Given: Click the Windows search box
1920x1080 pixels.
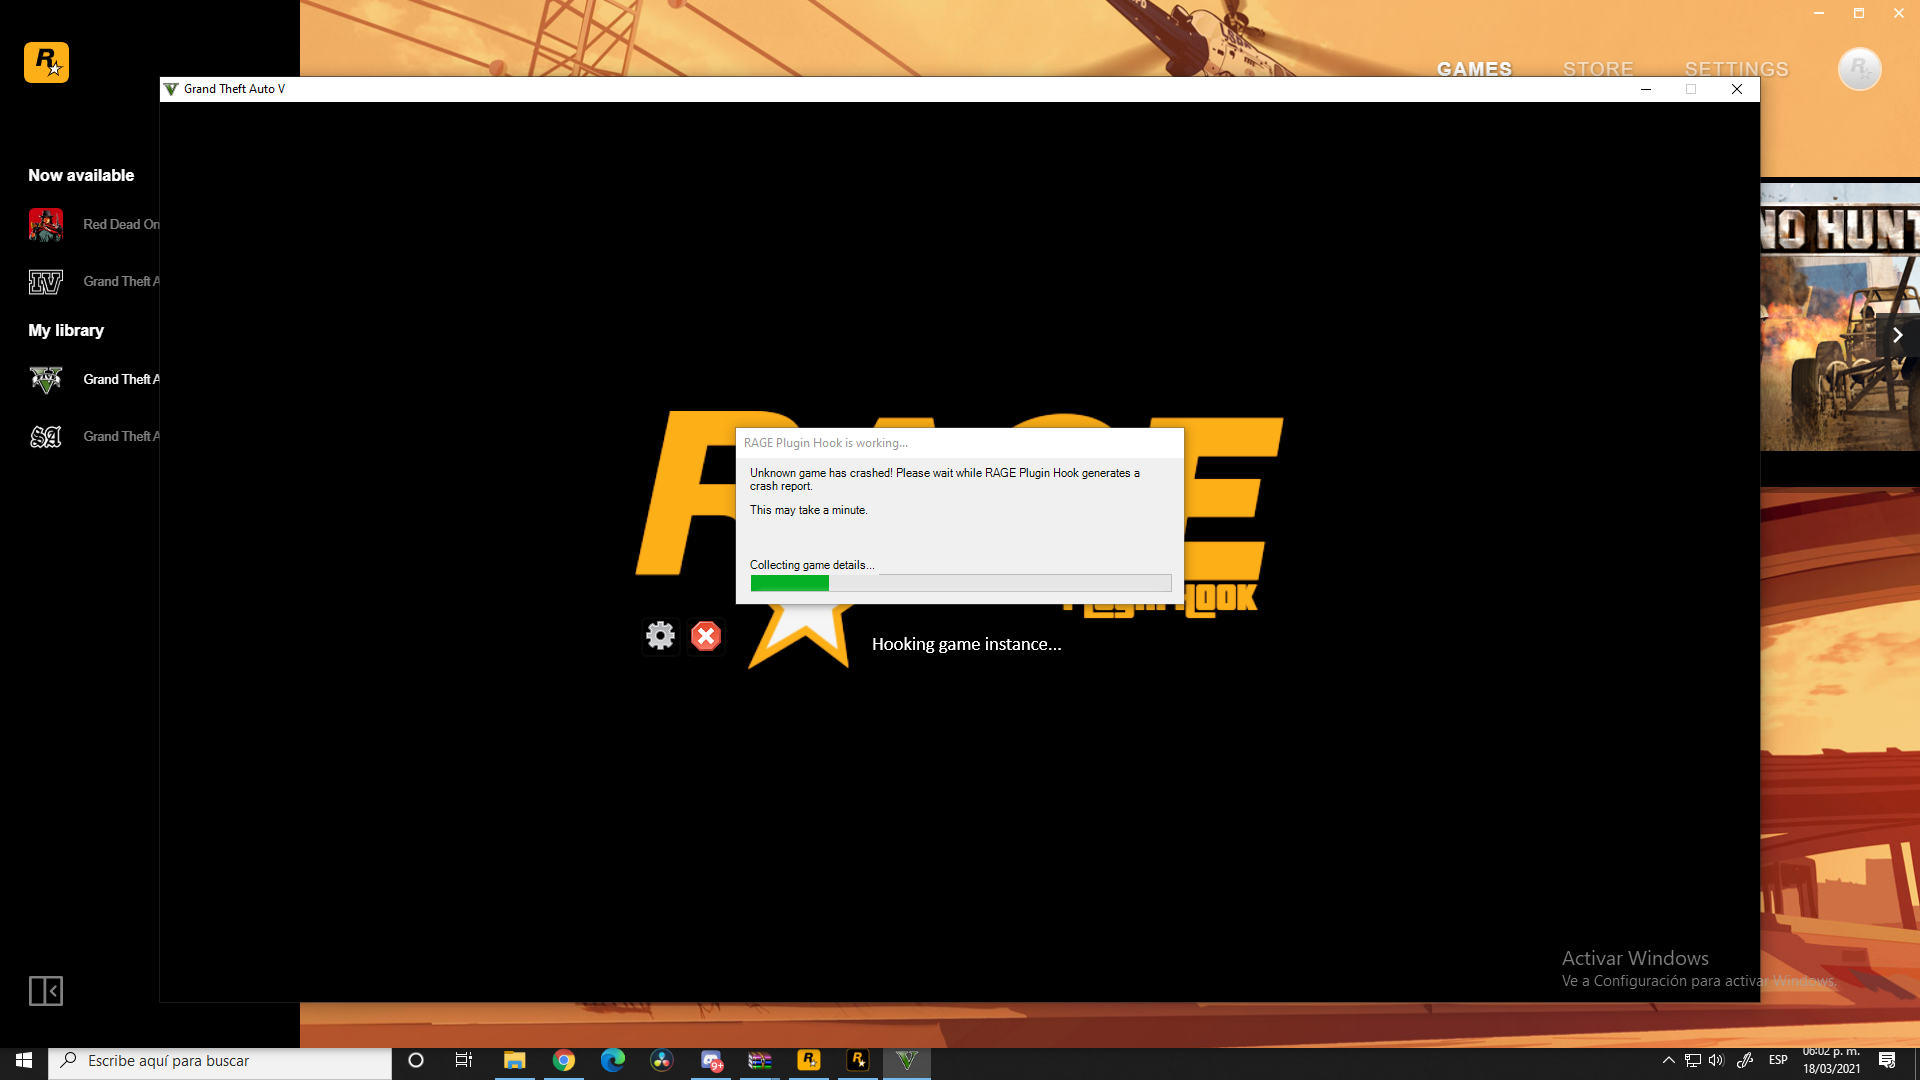Looking at the screenshot, I should (220, 1060).
